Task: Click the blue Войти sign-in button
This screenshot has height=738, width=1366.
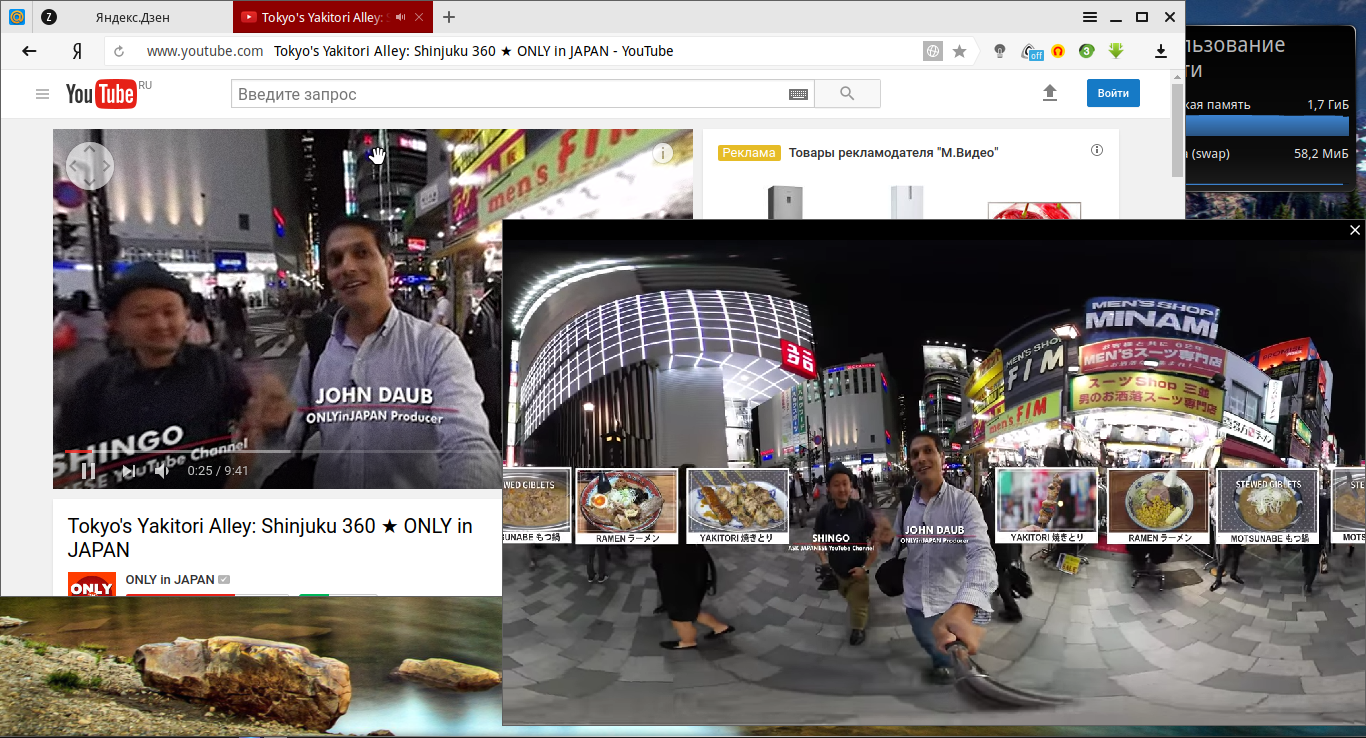Action: 1113,93
